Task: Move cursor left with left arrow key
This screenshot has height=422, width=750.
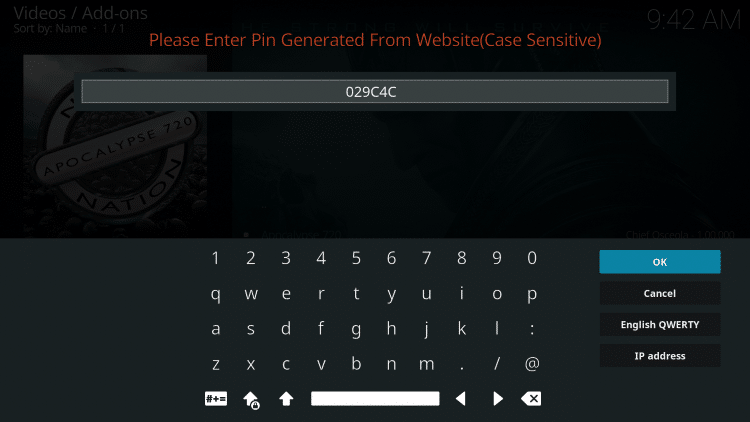Action: [461, 399]
